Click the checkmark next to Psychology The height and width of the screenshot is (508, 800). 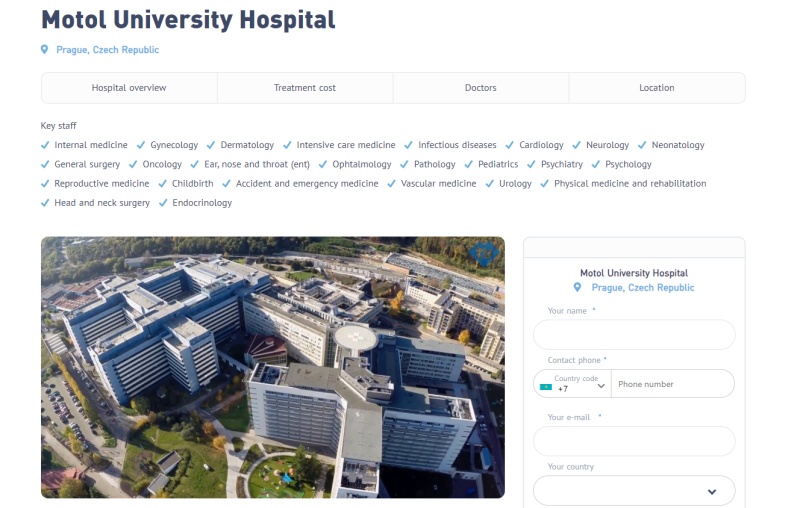tap(595, 164)
